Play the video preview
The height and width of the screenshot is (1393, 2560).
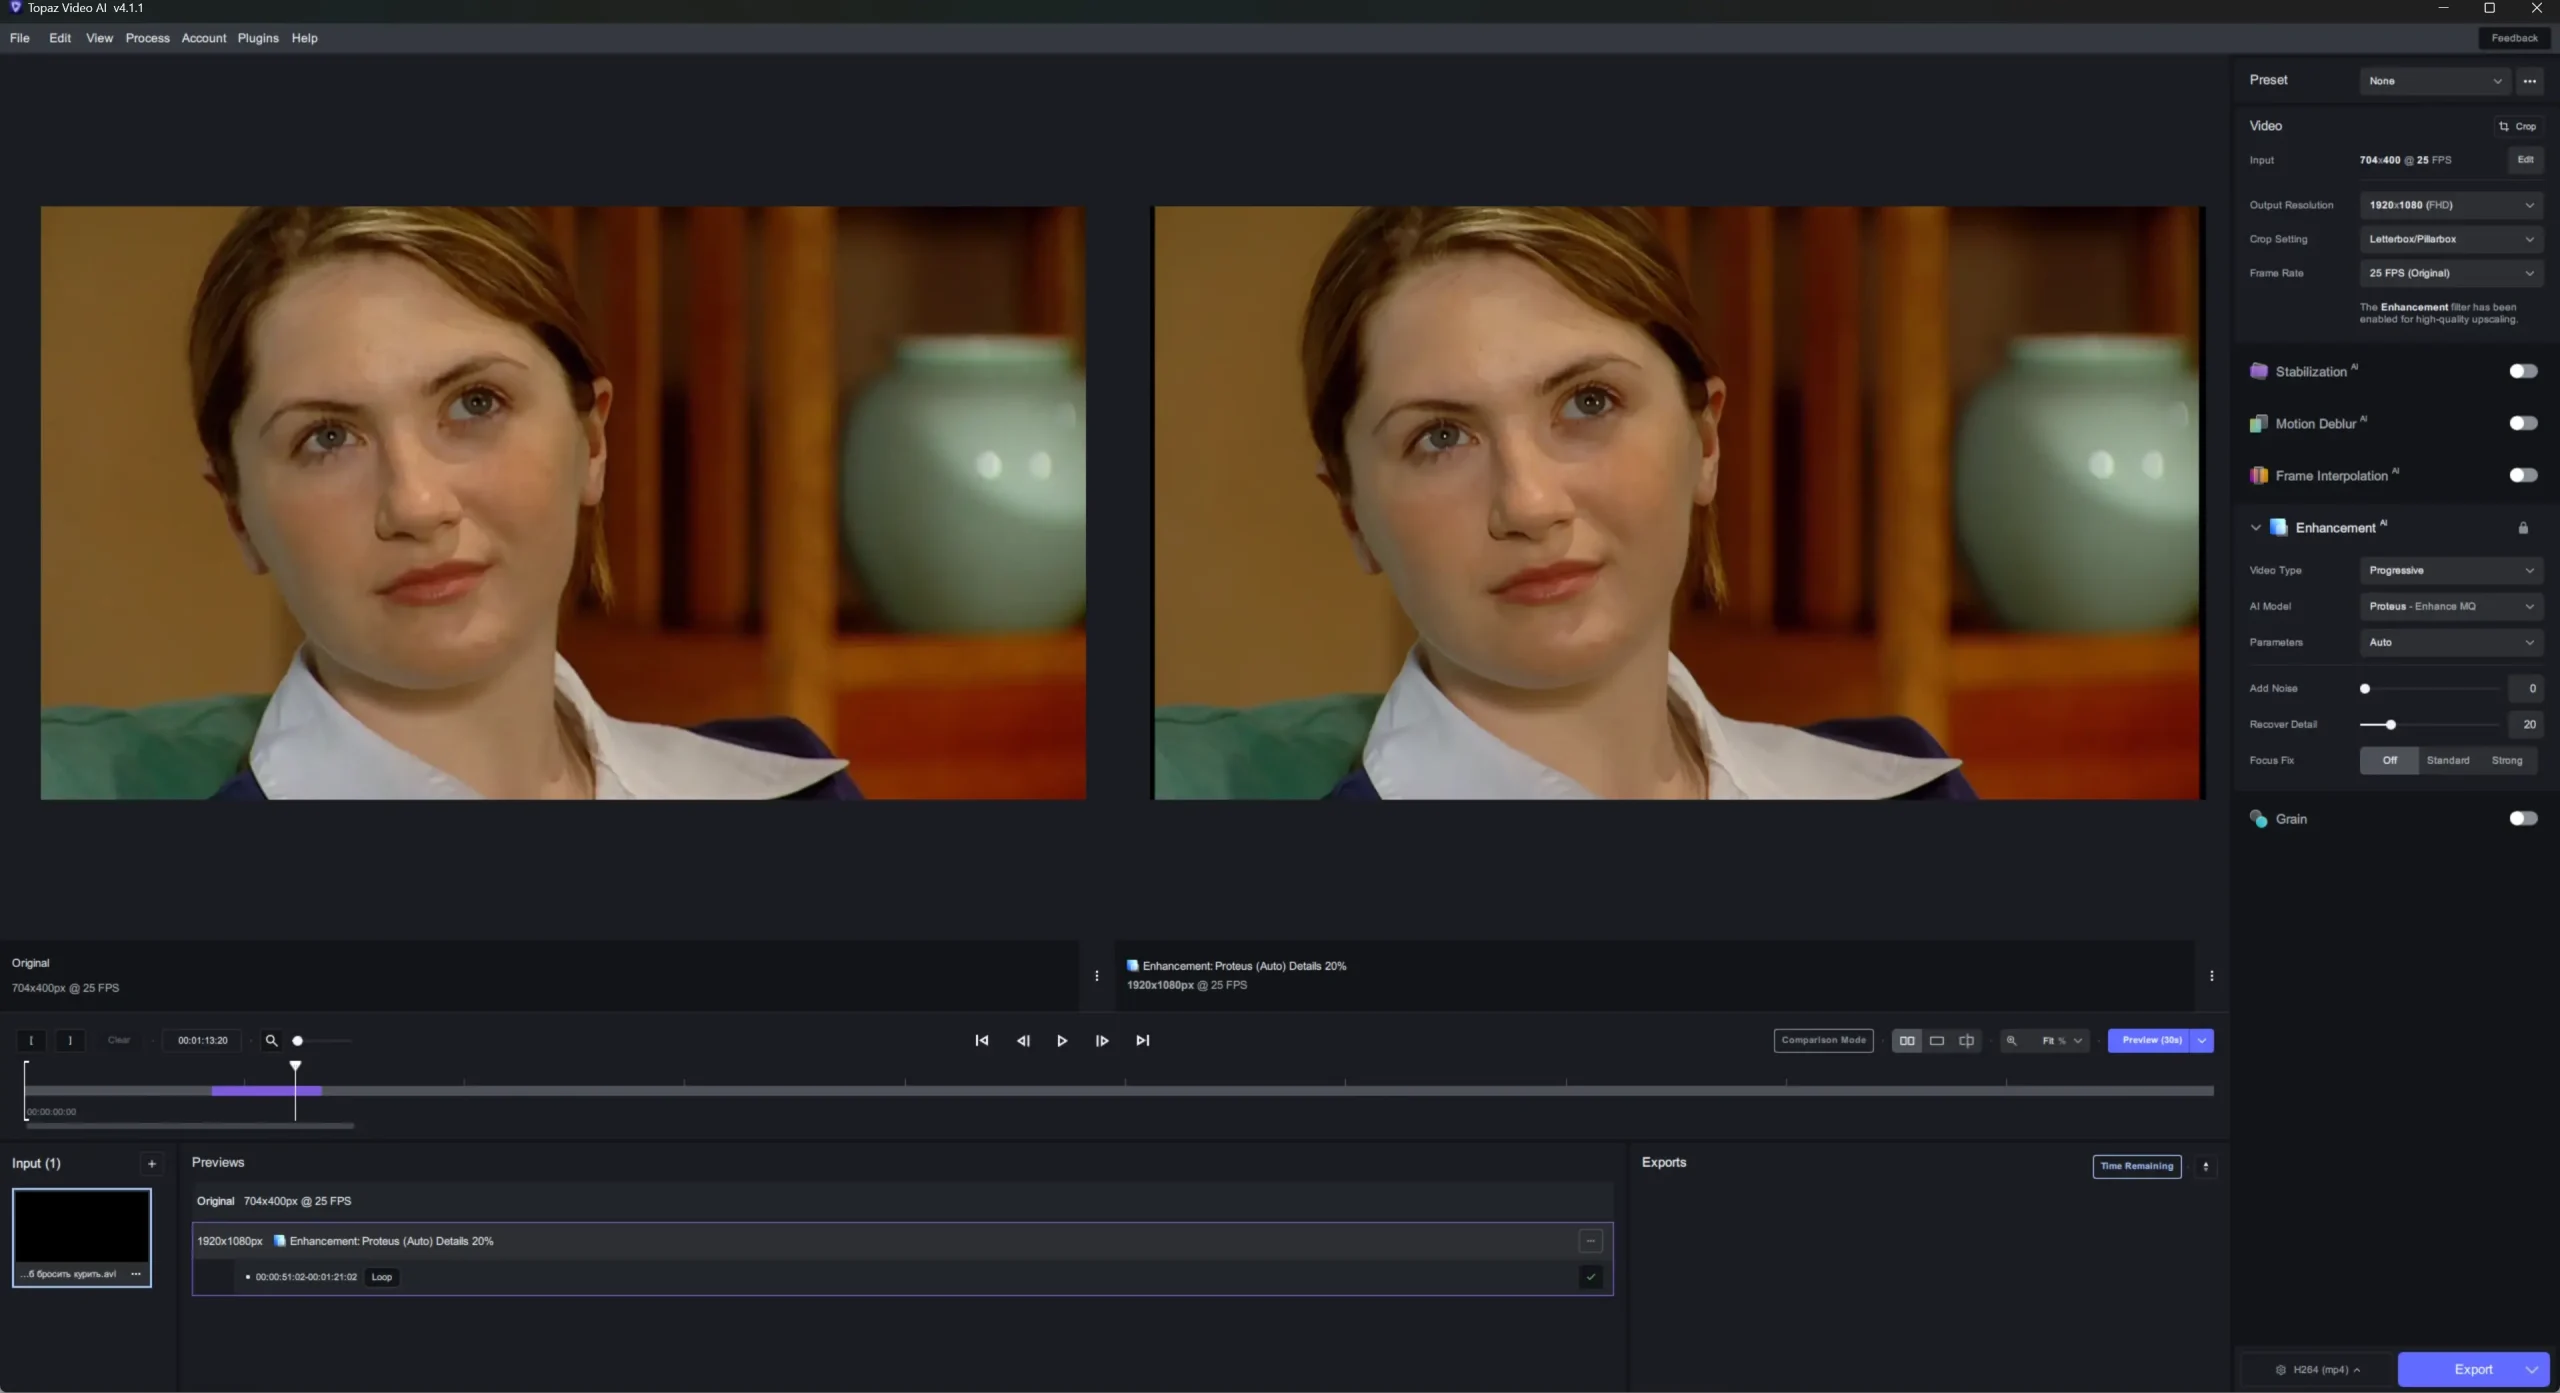(x=1061, y=1040)
